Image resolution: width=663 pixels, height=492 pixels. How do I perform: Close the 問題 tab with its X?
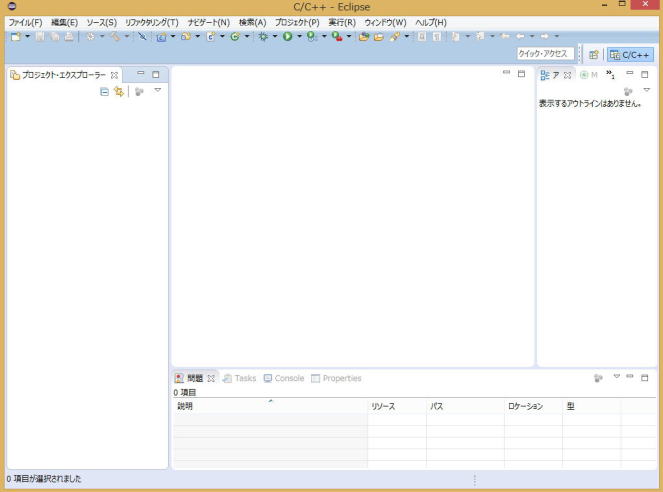[x=211, y=378]
